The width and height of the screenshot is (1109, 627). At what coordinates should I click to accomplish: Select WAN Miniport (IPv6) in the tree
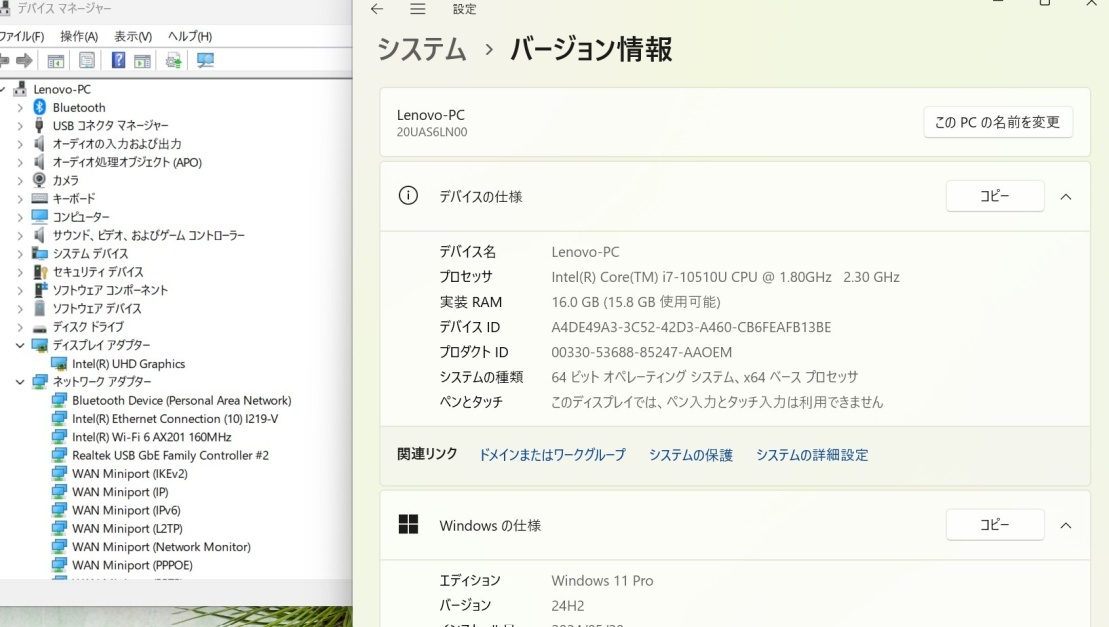point(127,510)
